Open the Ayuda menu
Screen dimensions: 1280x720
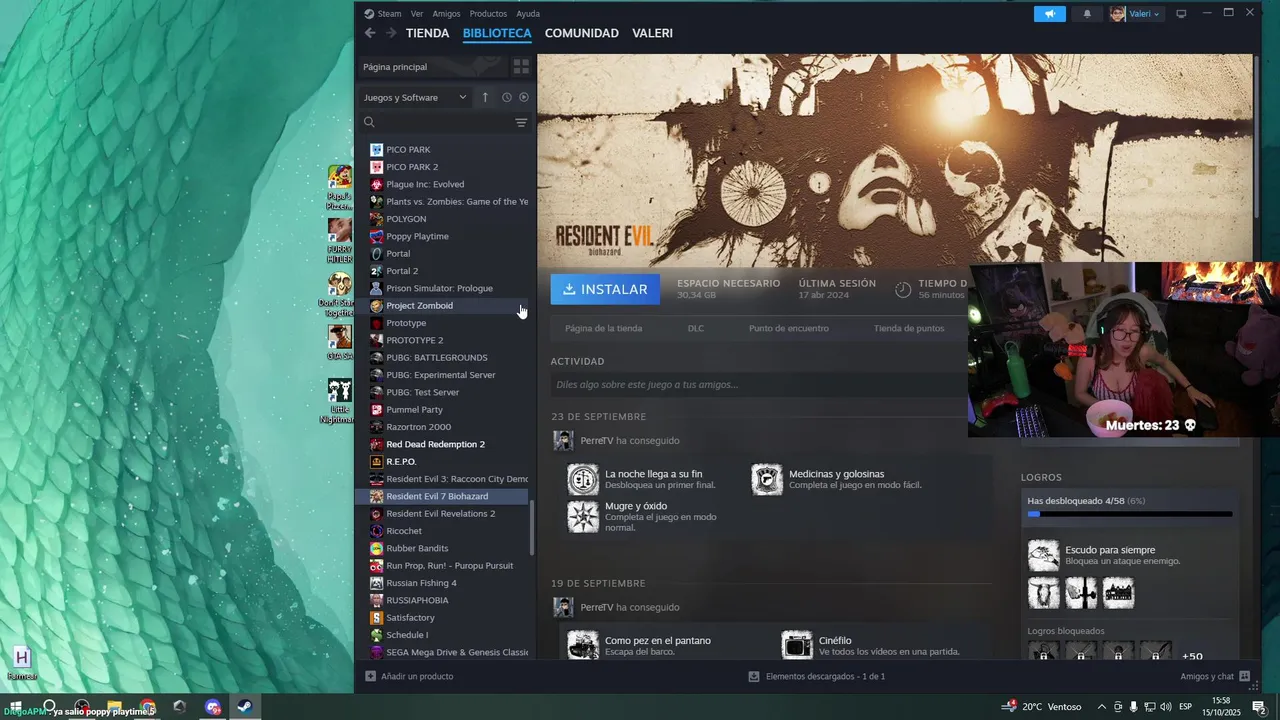pyautogui.click(x=528, y=14)
